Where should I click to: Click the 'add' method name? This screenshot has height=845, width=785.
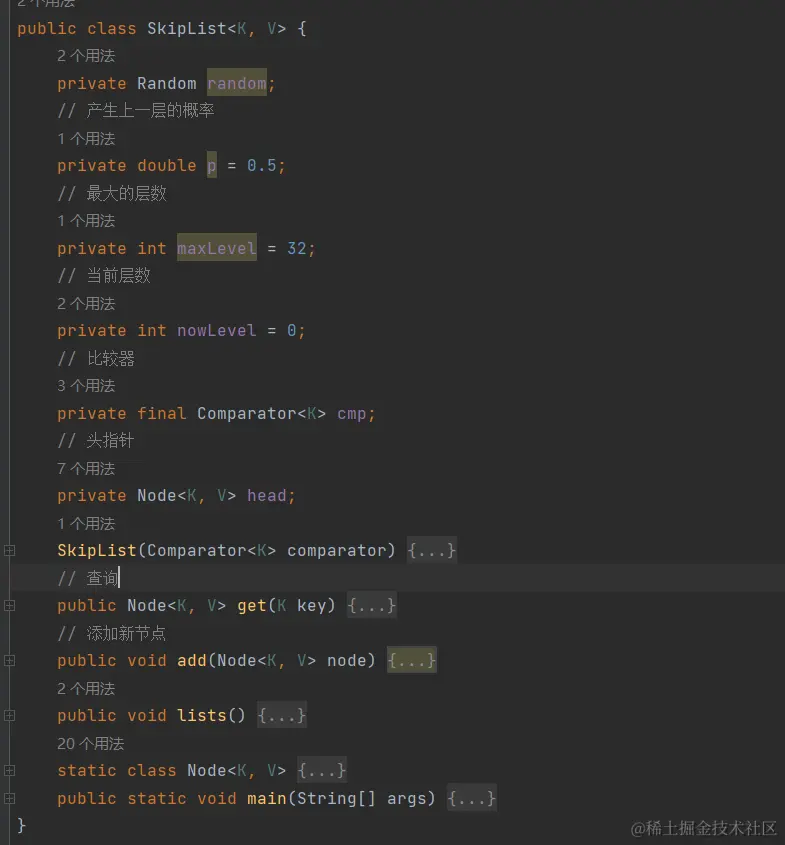[192, 661]
